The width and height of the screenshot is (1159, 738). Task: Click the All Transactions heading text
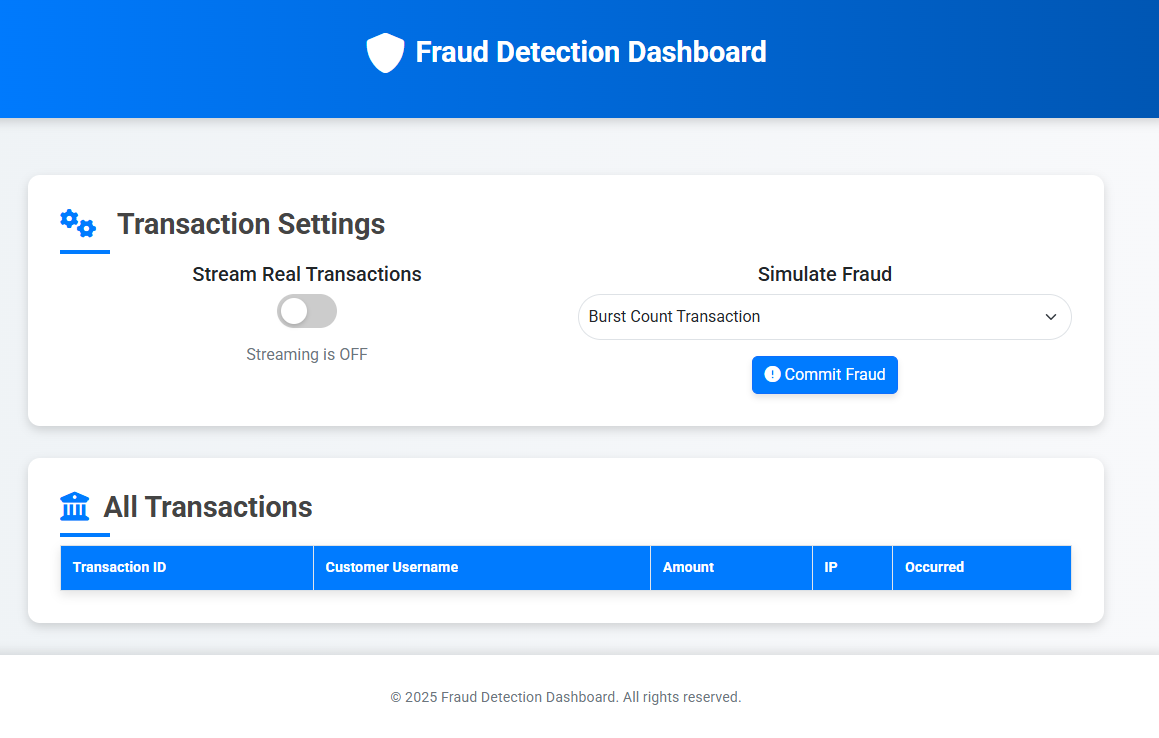point(208,507)
